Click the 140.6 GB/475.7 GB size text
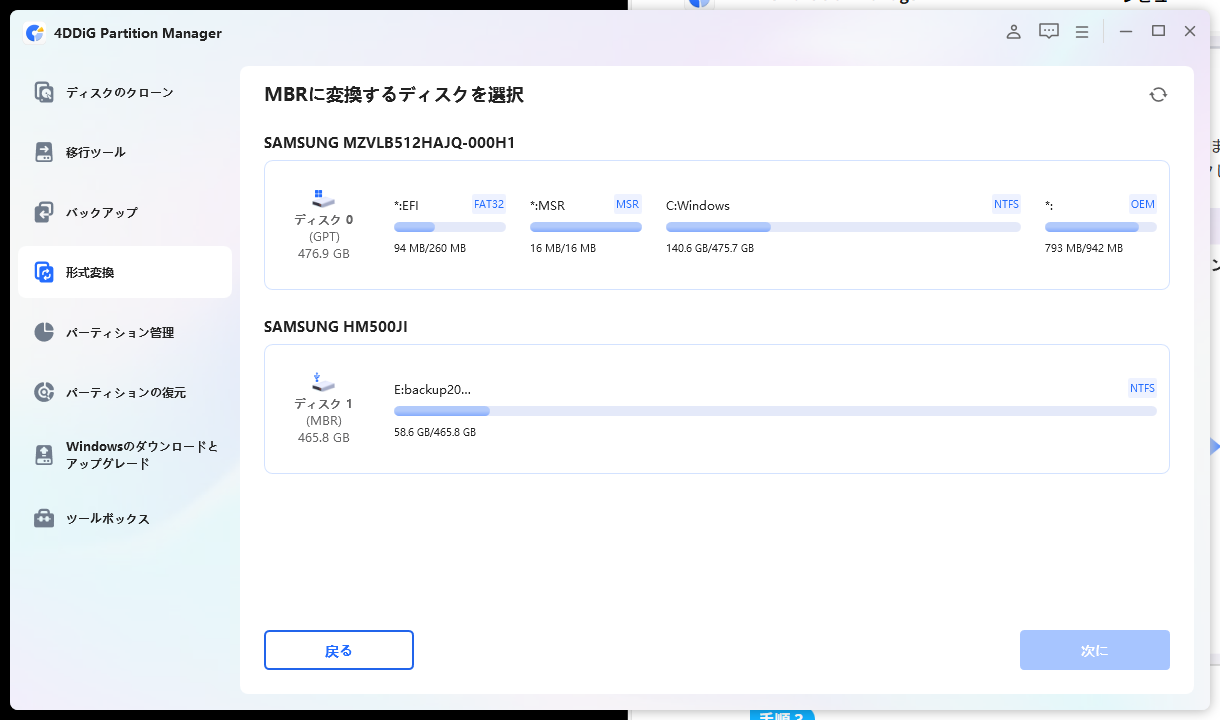Viewport: 1220px width, 720px height. click(710, 248)
